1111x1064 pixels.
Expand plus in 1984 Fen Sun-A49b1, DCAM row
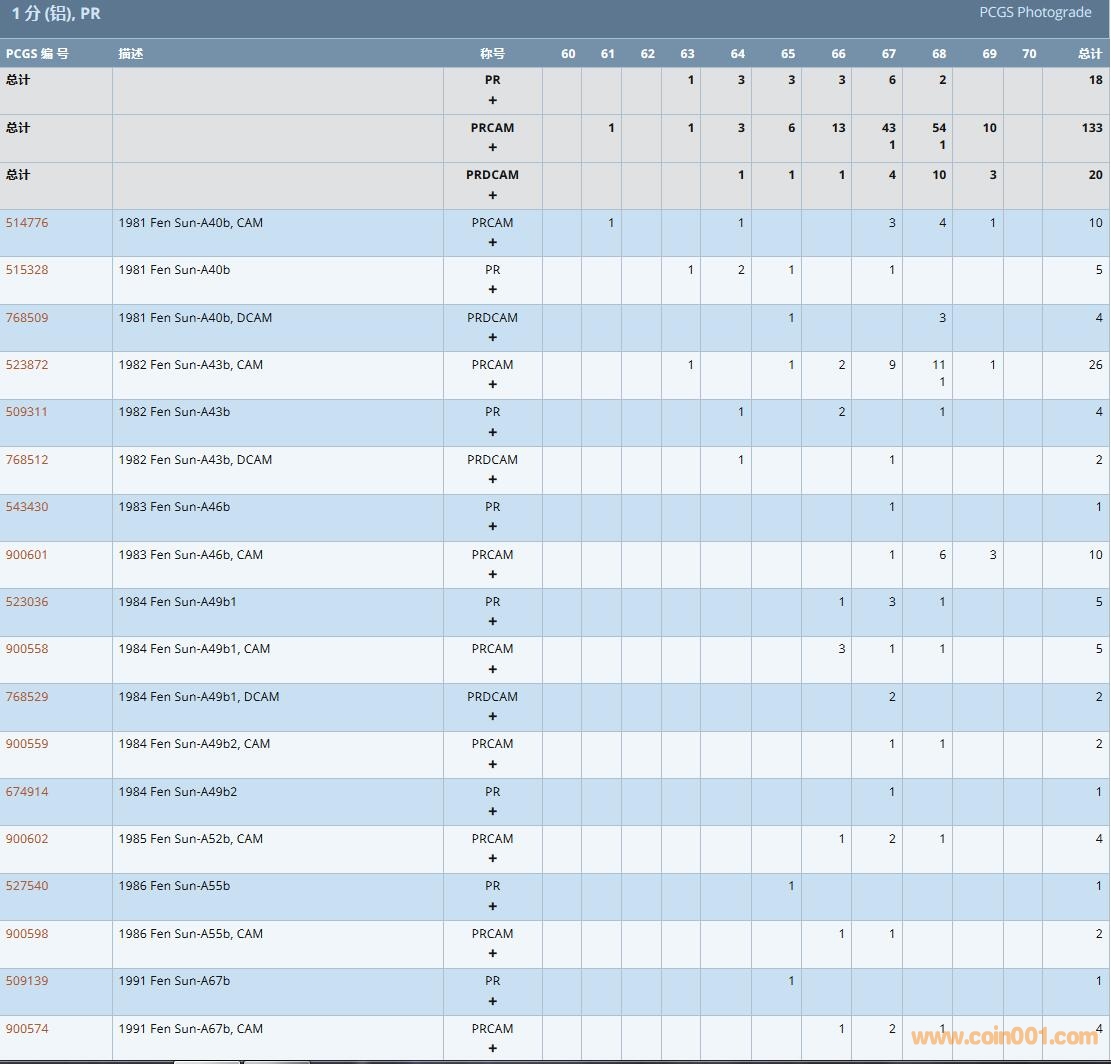(x=492, y=716)
